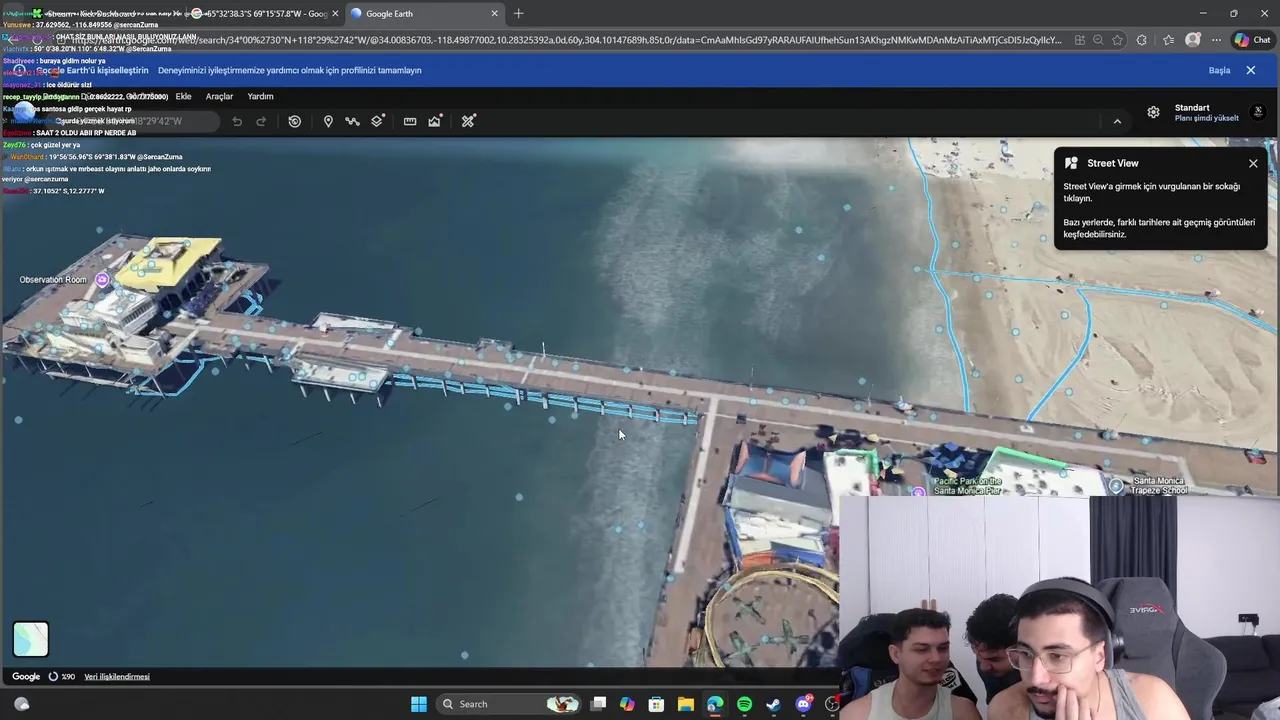Screen dimensions: 1280x720
Task: Click the Street View title in the info card
Action: 1113,163
